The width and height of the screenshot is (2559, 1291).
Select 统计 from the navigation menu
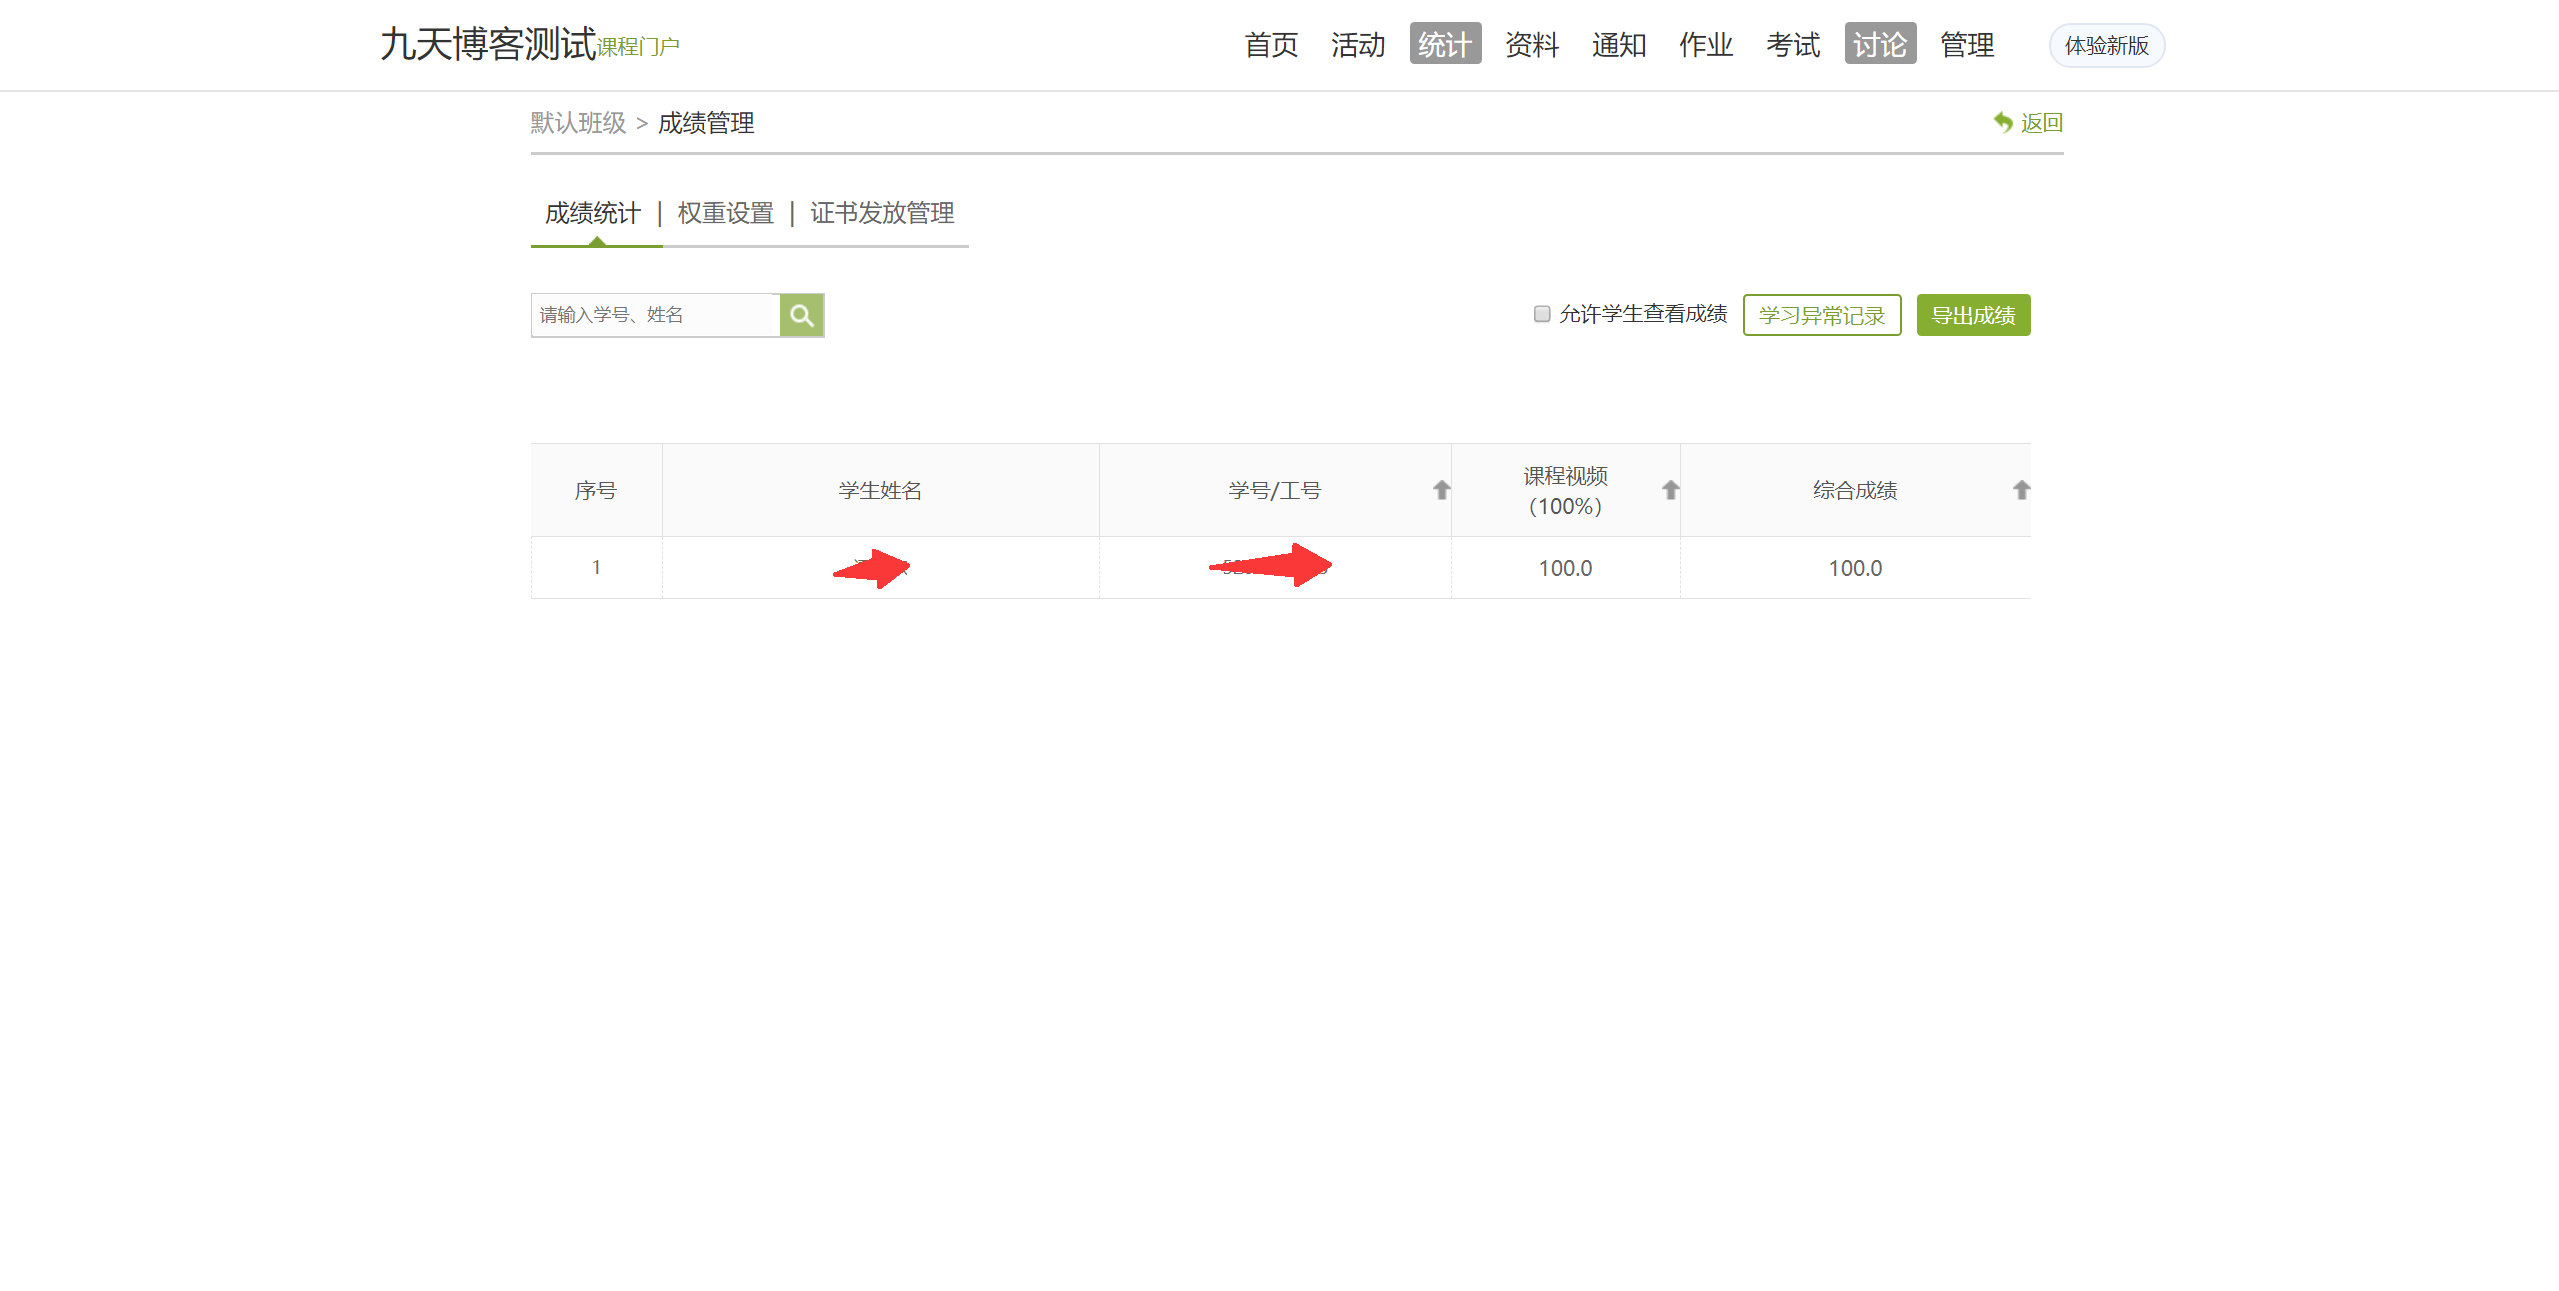(1444, 44)
